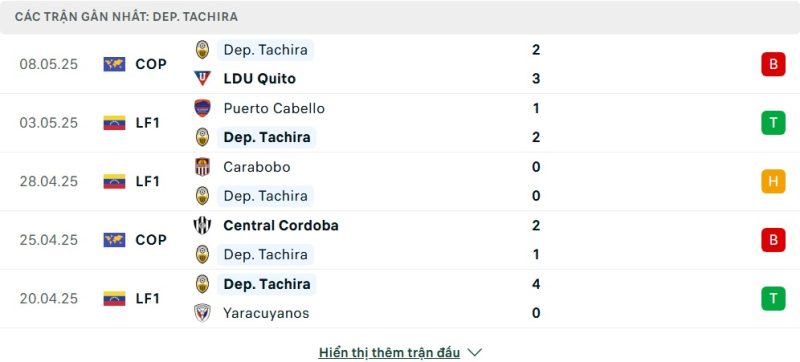This screenshot has height=362, width=800.
Task: Click the orange H draw badge
Action: point(773,182)
